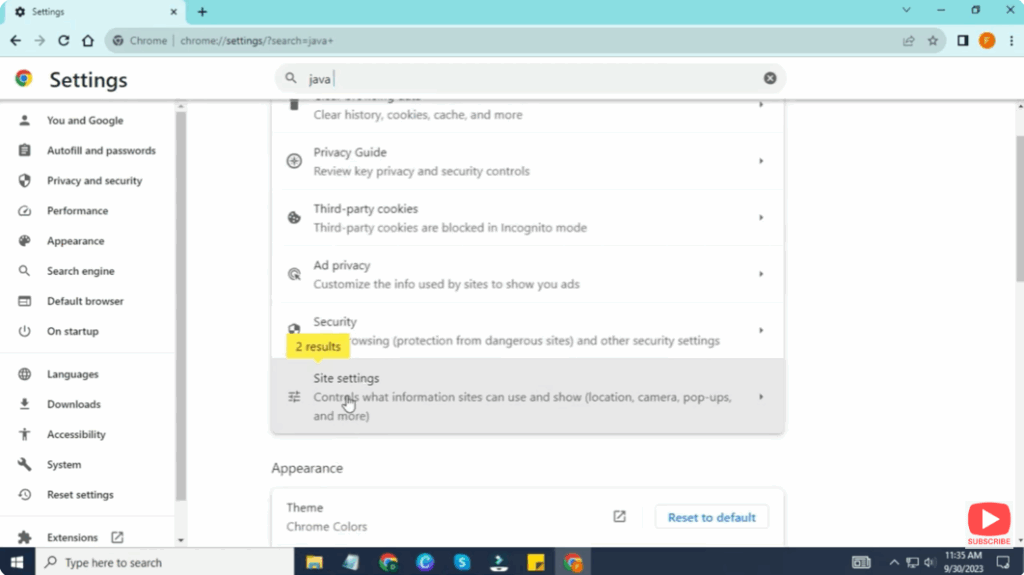
Task: Select Privacy and security in sidebar
Action: point(94,181)
